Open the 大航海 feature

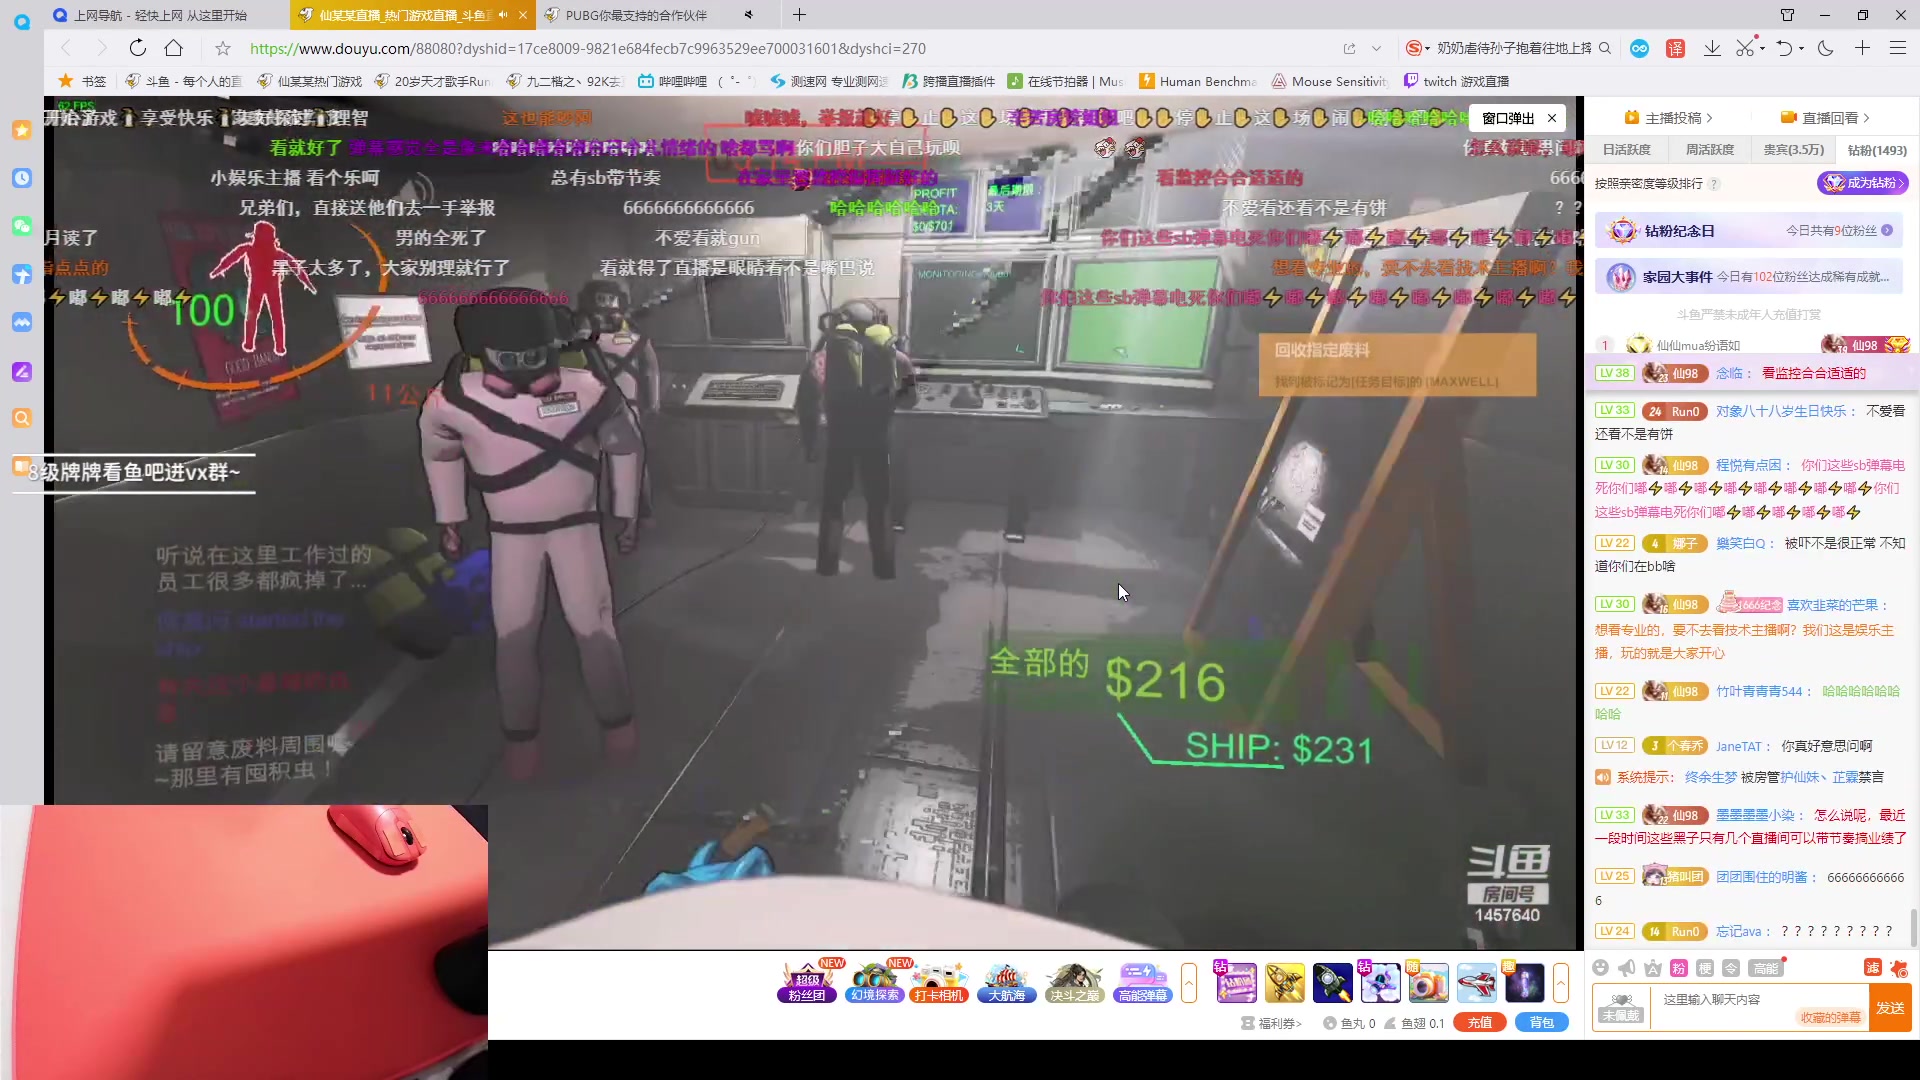[1006, 985]
